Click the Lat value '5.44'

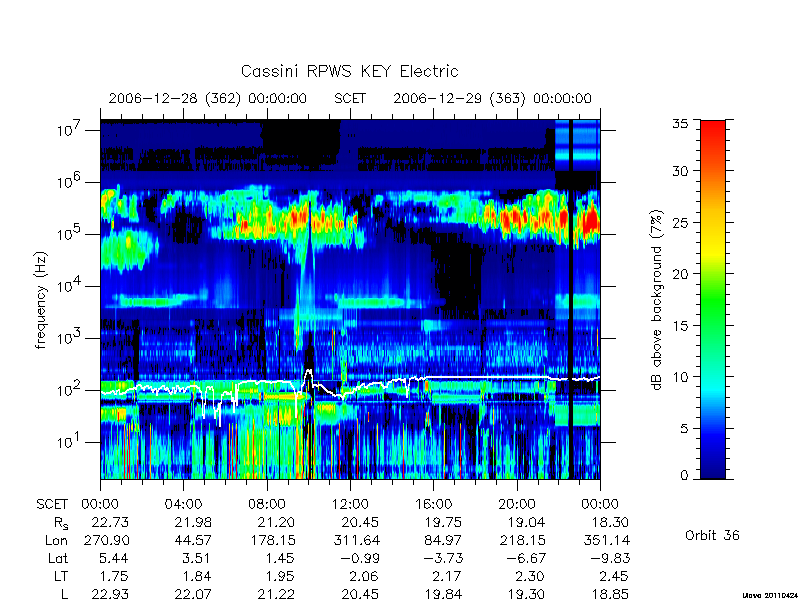pos(115,558)
